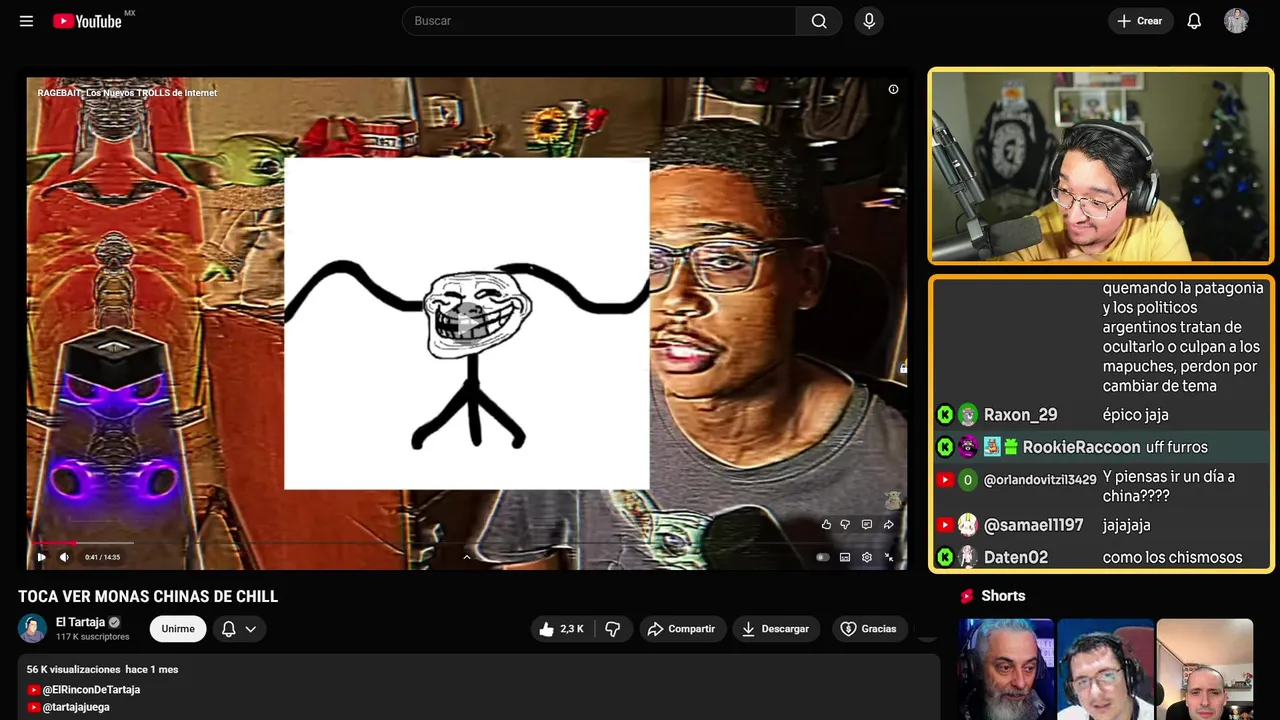Share from the in-player arrow icon
Image resolution: width=1280 pixels, height=720 pixels.
(x=888, y=524)
